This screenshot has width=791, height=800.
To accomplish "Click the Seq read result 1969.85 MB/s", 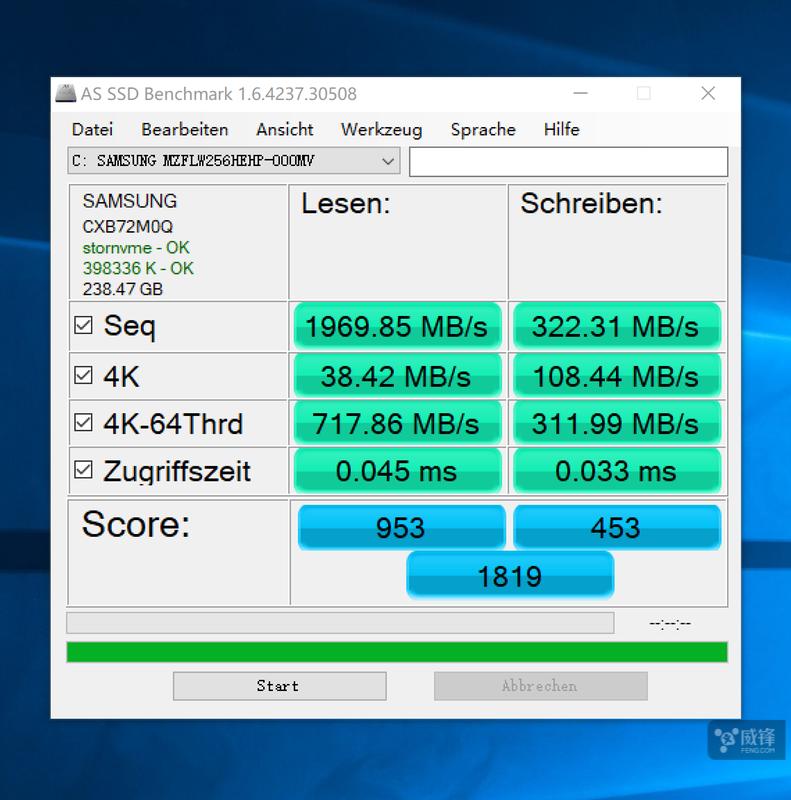I will [x=398, y=326].
